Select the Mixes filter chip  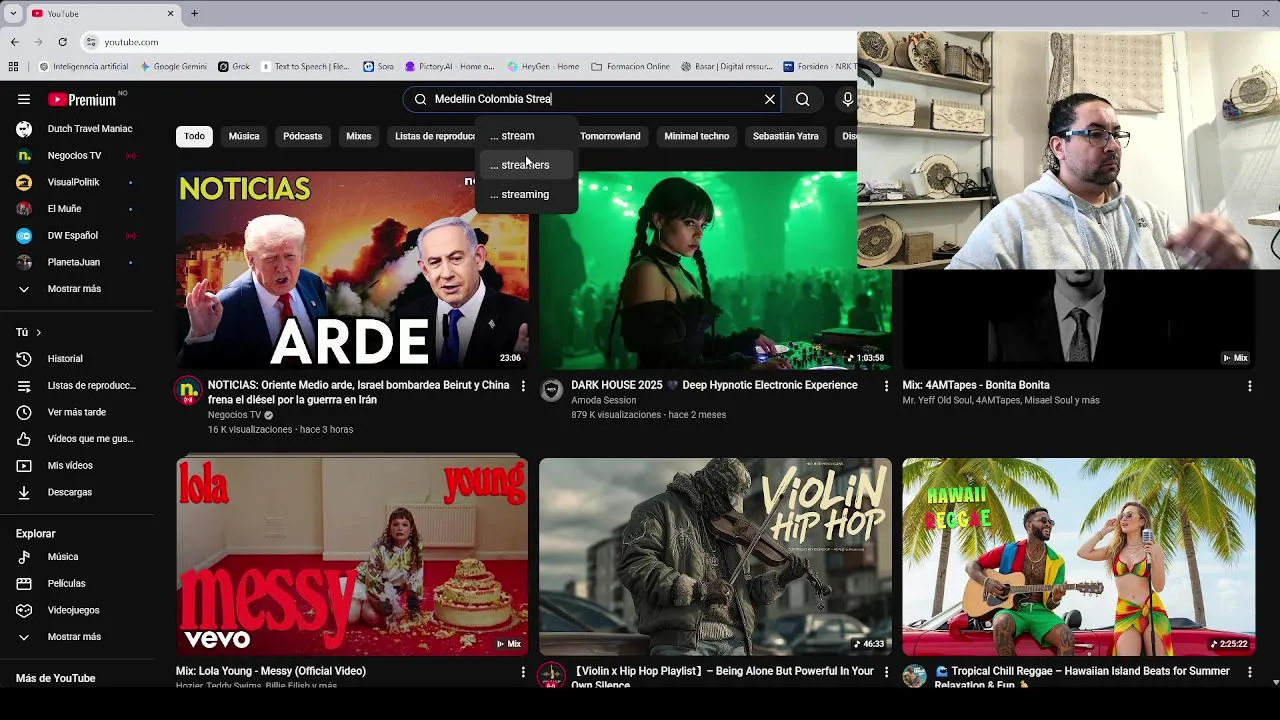[358, 136]
